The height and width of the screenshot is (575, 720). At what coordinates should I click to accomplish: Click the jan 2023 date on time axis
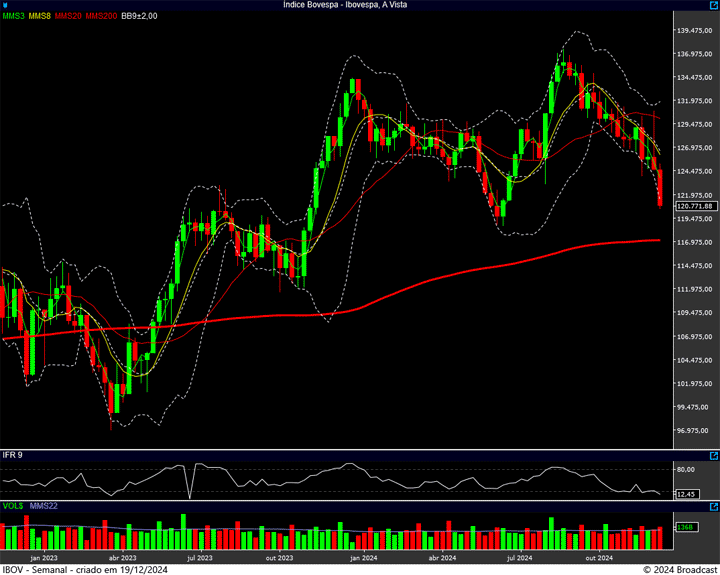[44, 557]
